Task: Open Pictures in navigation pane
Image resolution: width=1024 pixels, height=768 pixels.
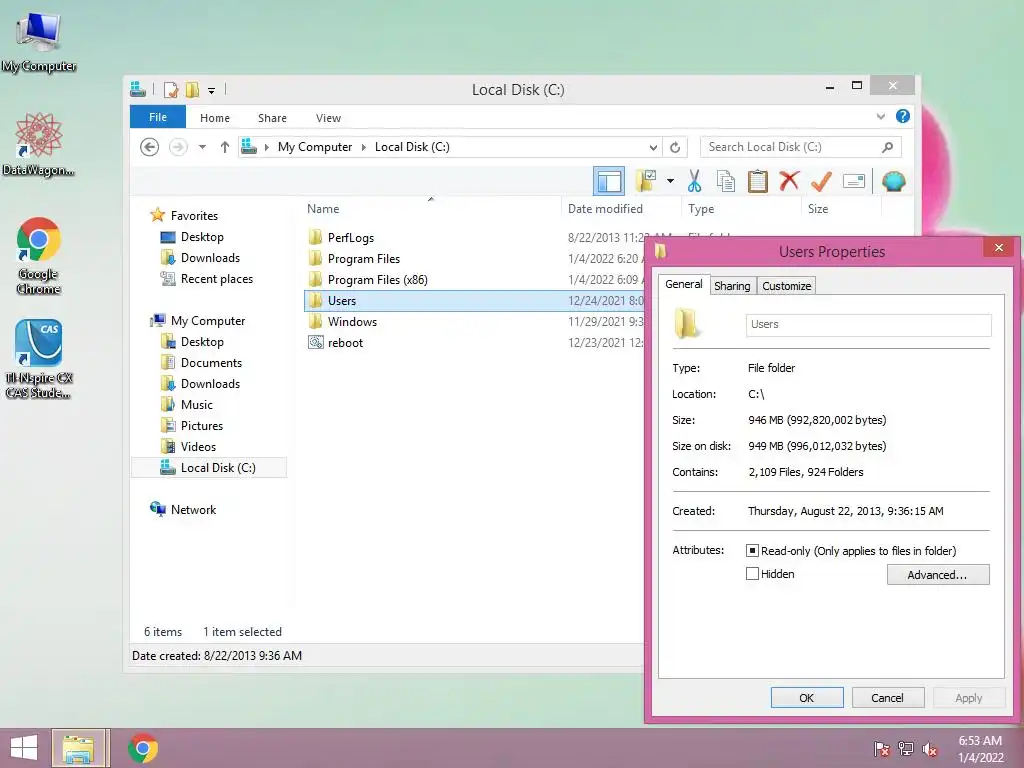Action: click(201, 425)
